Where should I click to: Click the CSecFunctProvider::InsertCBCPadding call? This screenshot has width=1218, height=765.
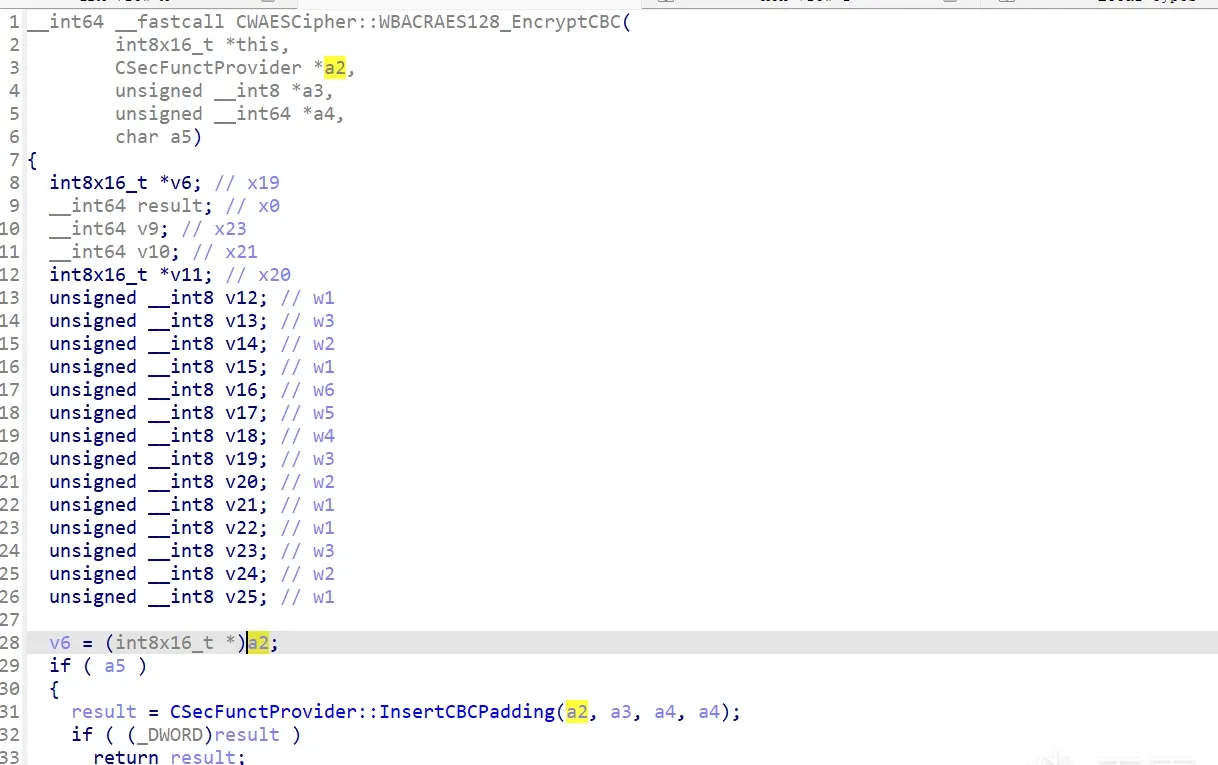361,711
